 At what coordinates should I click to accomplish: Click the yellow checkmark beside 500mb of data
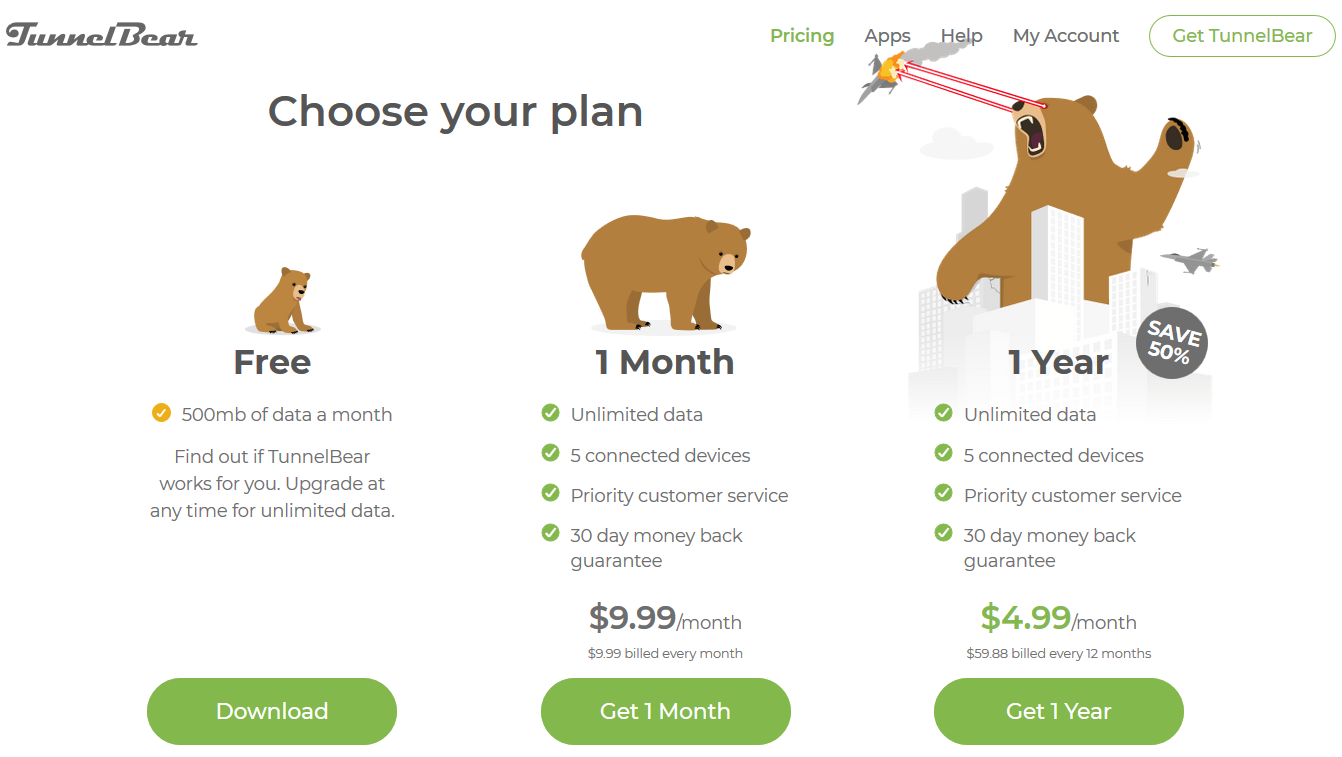(x=161, y=412)
